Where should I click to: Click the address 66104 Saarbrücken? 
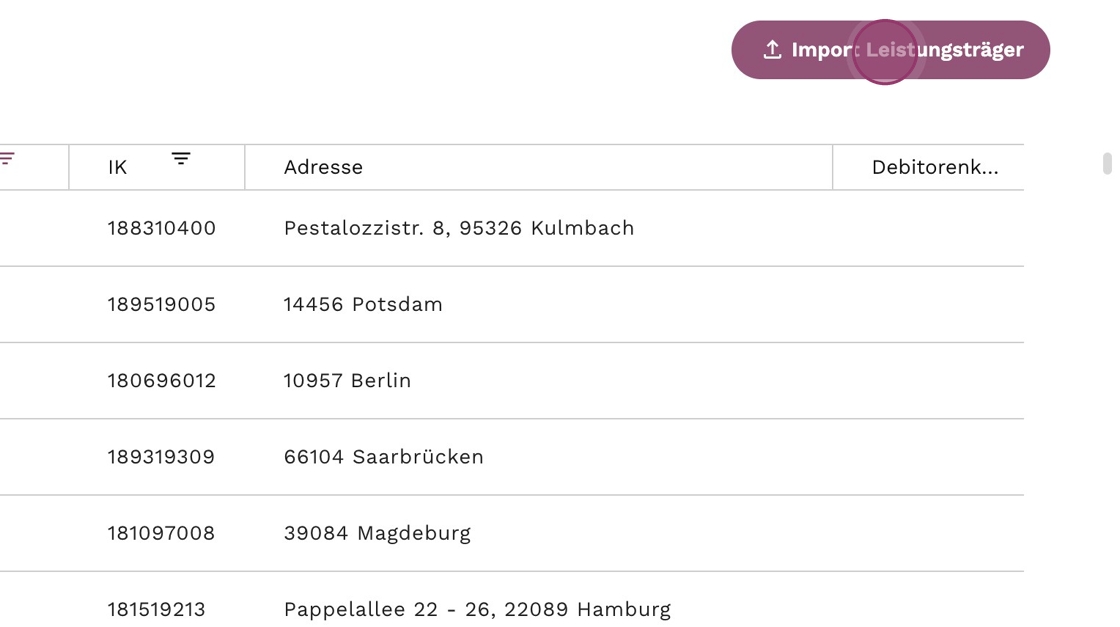coord(383,457)
